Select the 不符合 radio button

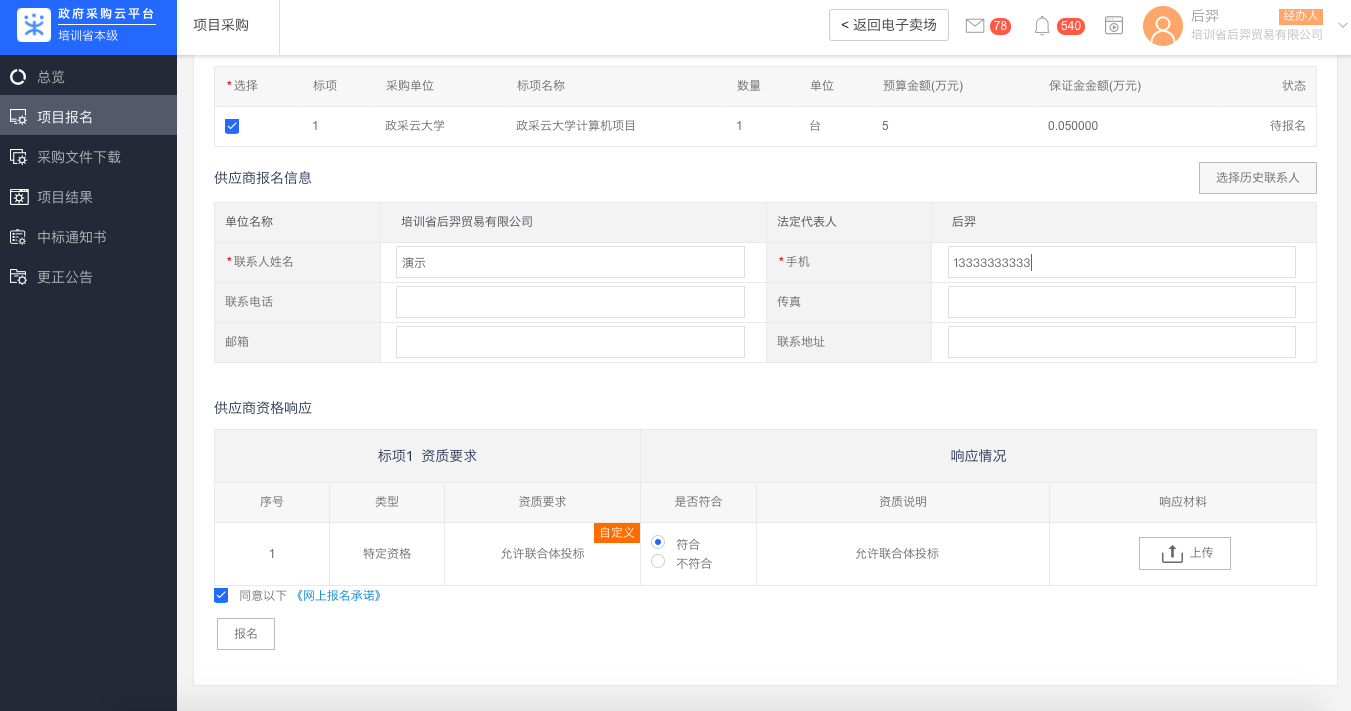658,562
